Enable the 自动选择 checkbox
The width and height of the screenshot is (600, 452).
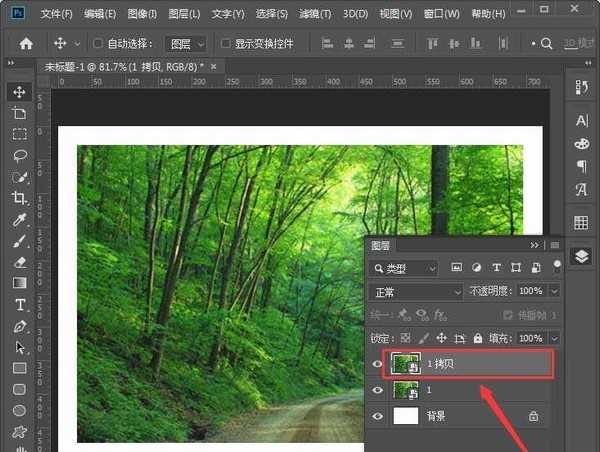coord(97,44)
